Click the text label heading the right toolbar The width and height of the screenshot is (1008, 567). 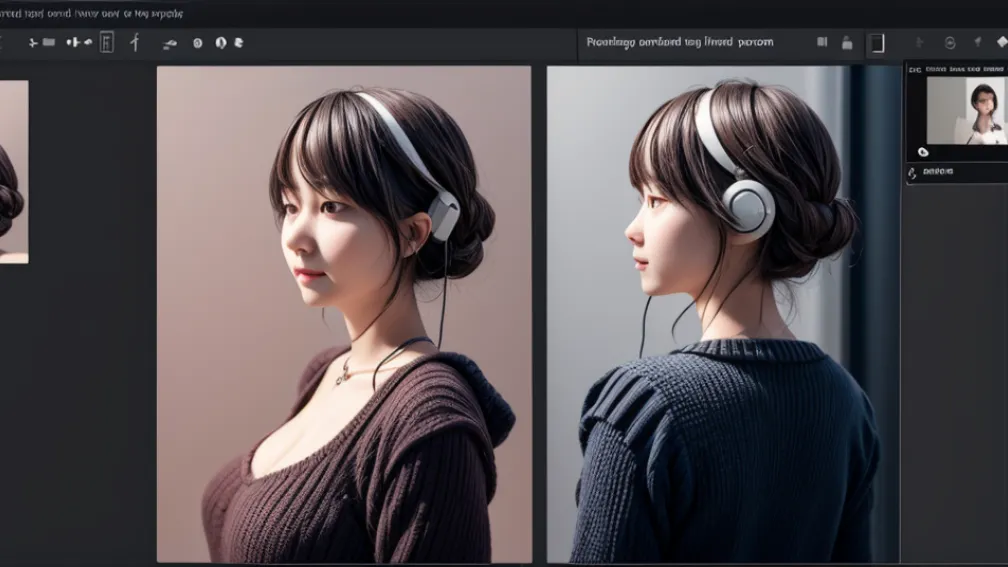pyautogui.click(x=680, y=42)
